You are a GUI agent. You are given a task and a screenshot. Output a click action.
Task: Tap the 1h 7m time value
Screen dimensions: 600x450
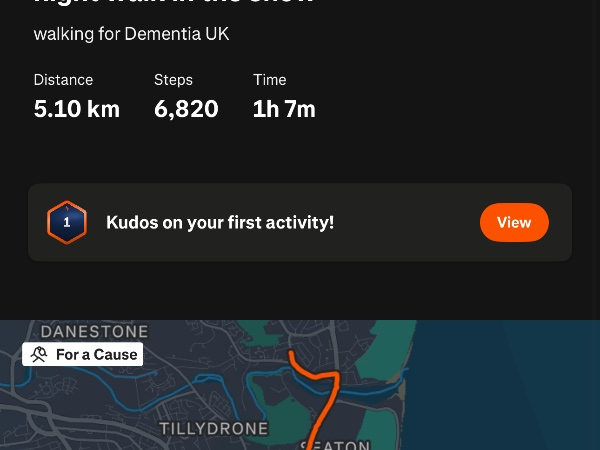pos(284,109)
